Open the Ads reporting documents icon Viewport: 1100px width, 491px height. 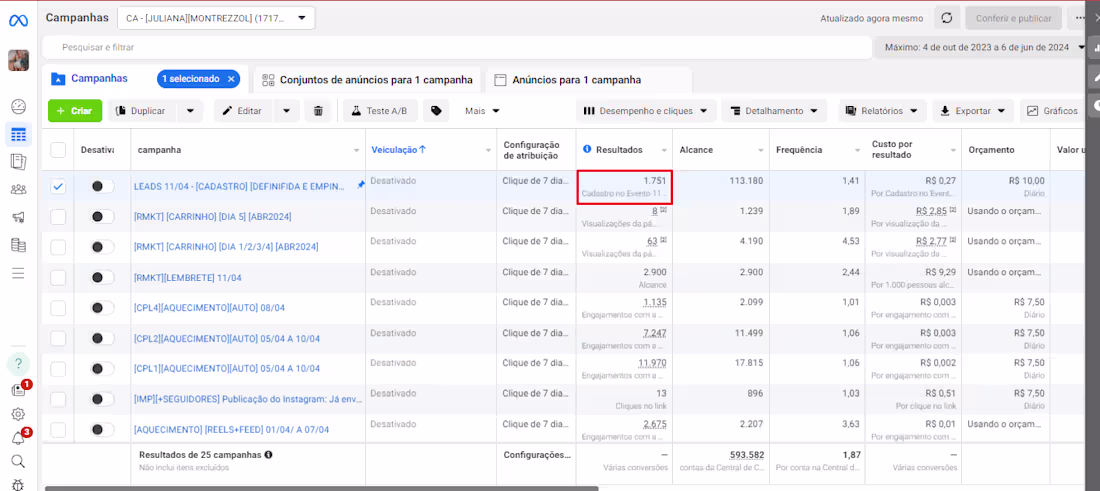click(18, 162)
